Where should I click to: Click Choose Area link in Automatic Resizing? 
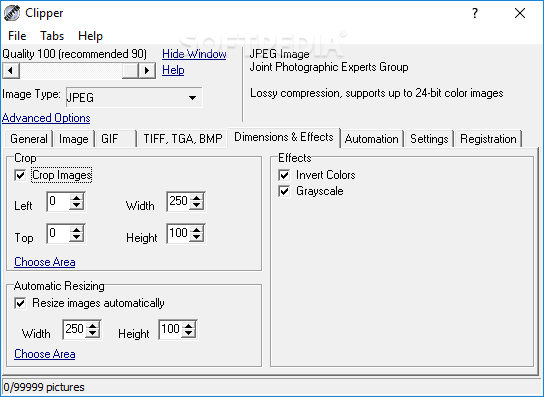point(45,354)
